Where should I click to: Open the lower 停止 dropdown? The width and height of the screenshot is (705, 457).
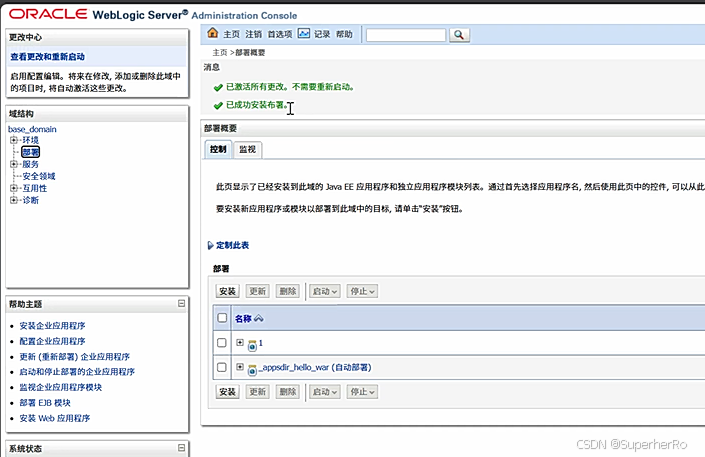coord(362,392)
